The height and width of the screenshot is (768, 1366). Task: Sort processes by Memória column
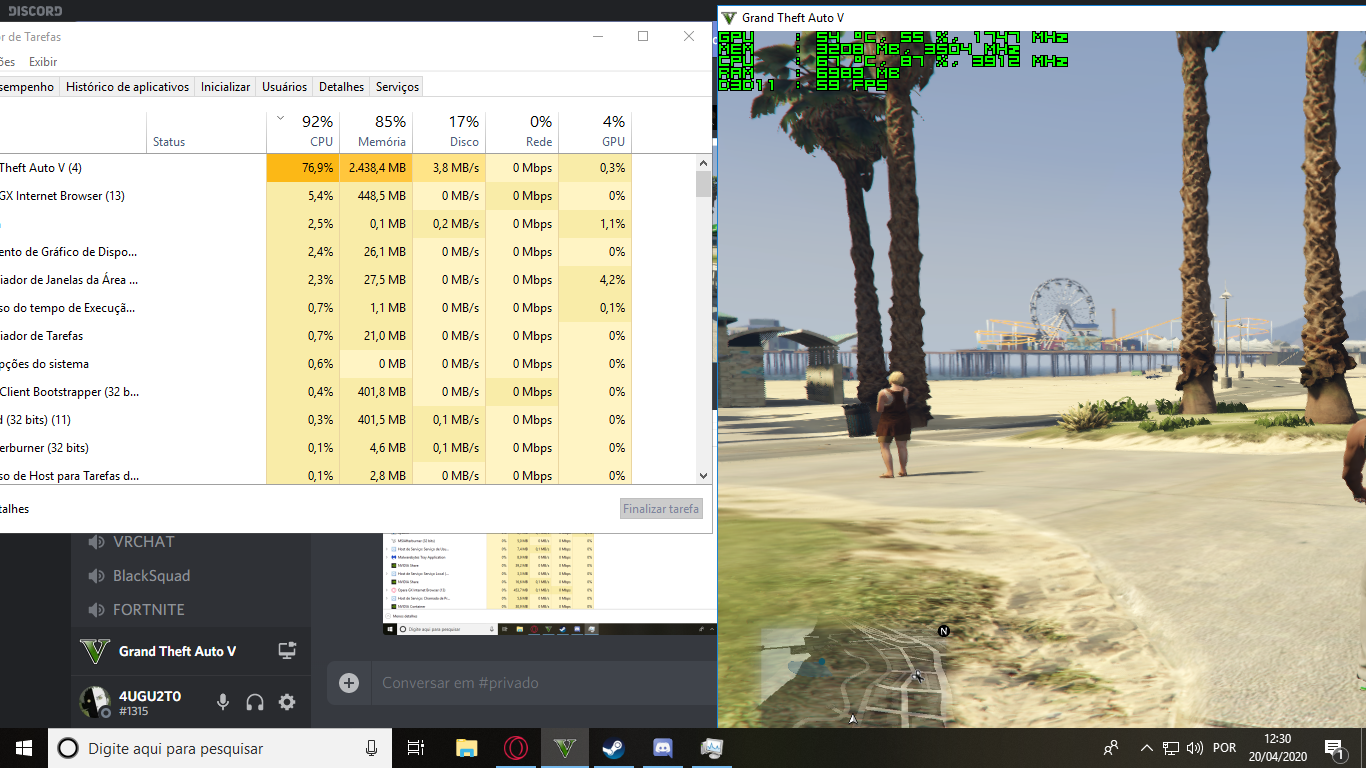tap(376, 132)
